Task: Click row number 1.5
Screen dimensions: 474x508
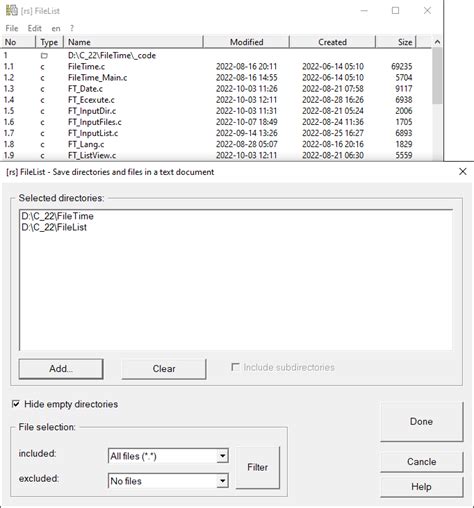Action: pyautogui.click(x=9, y=111)
